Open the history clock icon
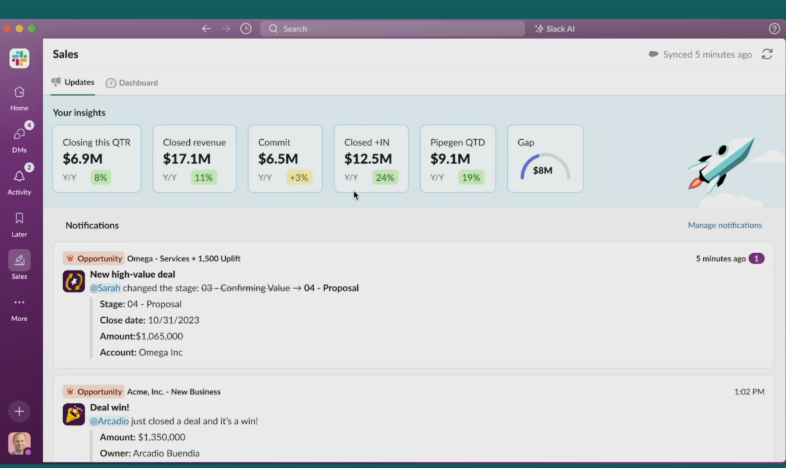Screen dimensions: 786x468 (x=246, y=29)
